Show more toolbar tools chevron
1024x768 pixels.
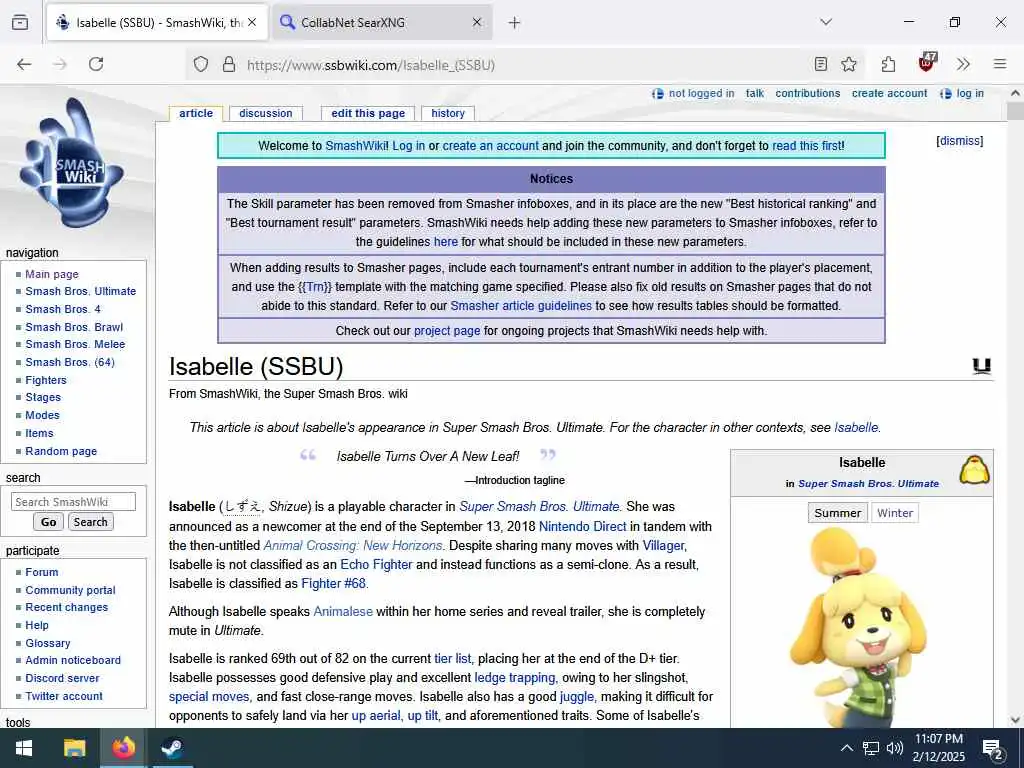coord(963,64)
